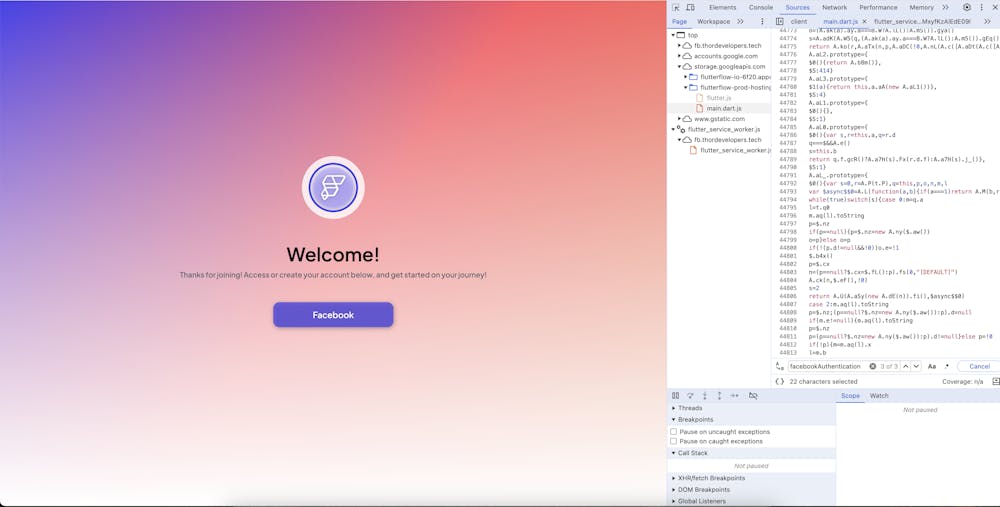Activate the inspect element picker icon
Screen dimensions: 1000x507
point(676,8)
